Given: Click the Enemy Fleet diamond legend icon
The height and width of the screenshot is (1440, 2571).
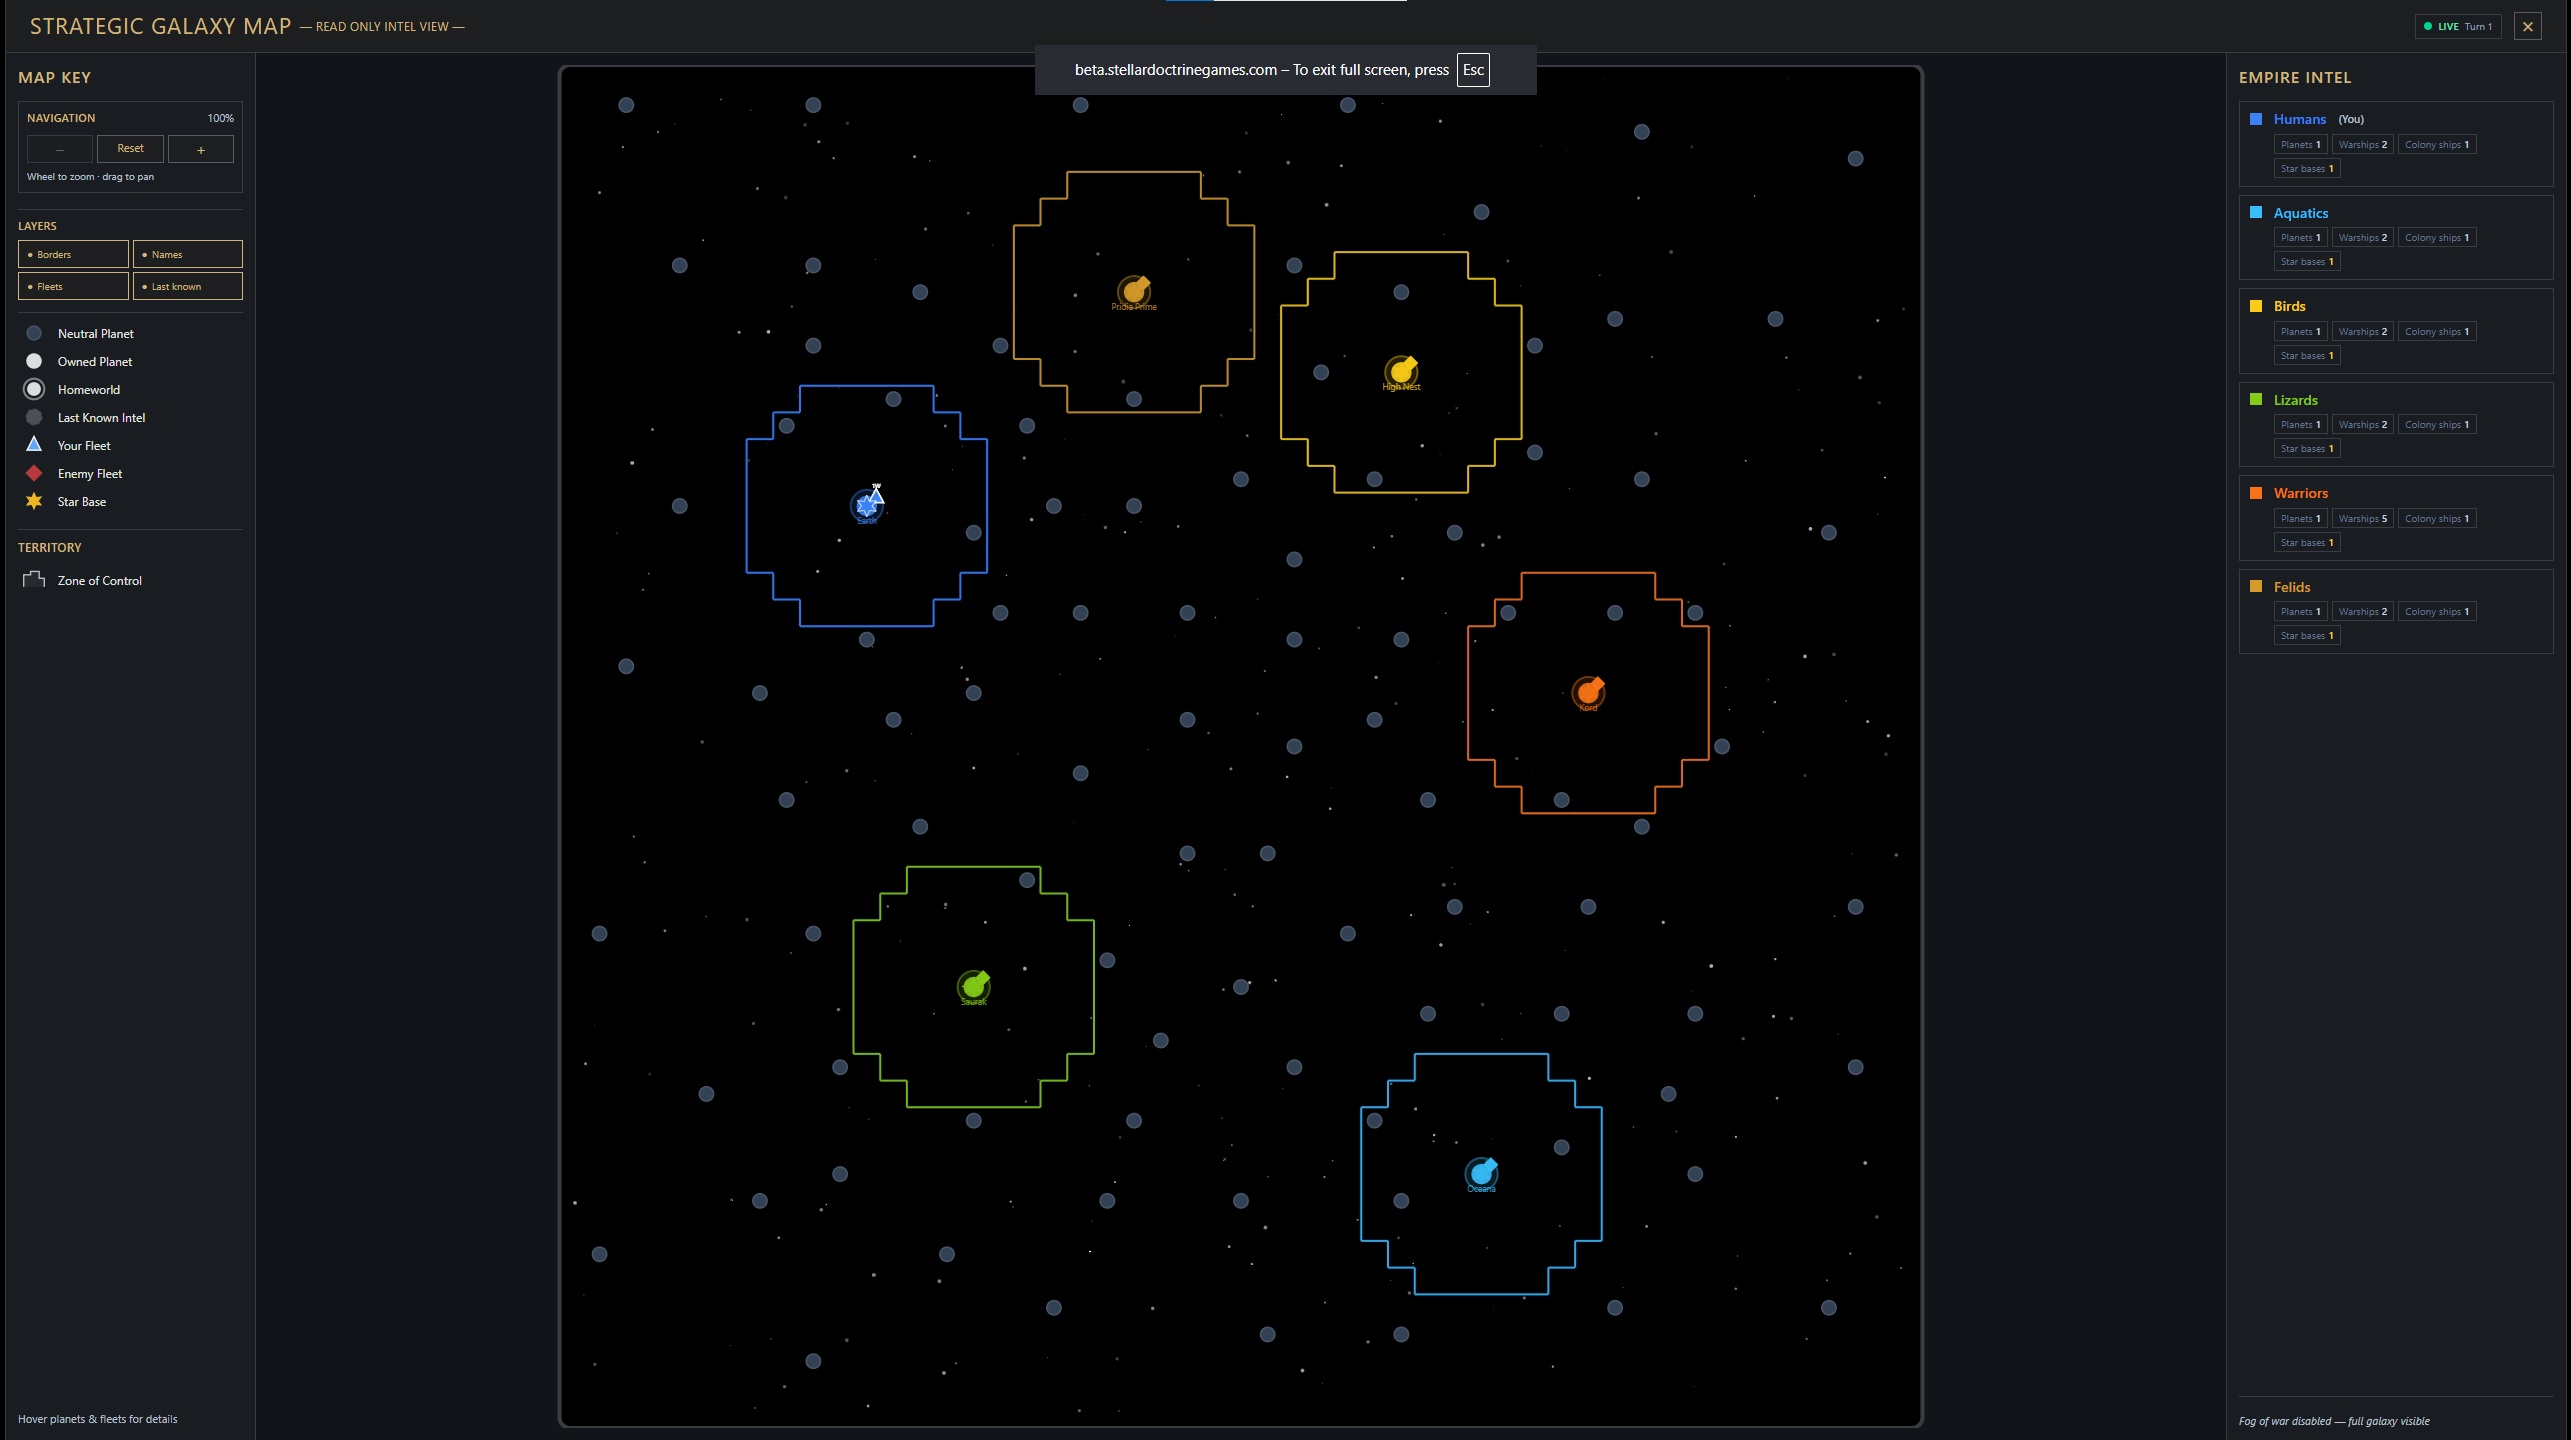Looking at the screenshot, I should tap(34, 473).
